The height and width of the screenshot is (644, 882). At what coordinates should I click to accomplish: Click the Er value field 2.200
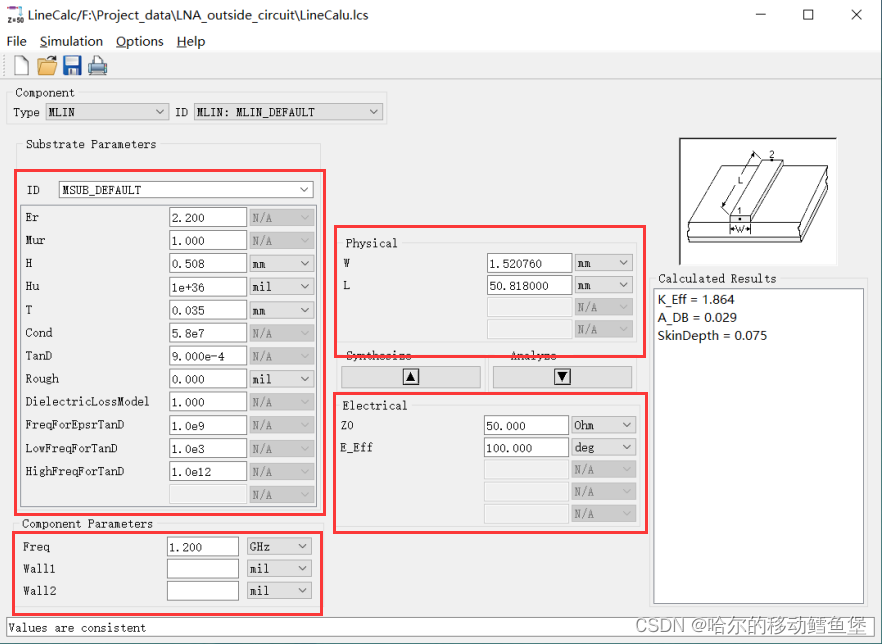[208, 218]
